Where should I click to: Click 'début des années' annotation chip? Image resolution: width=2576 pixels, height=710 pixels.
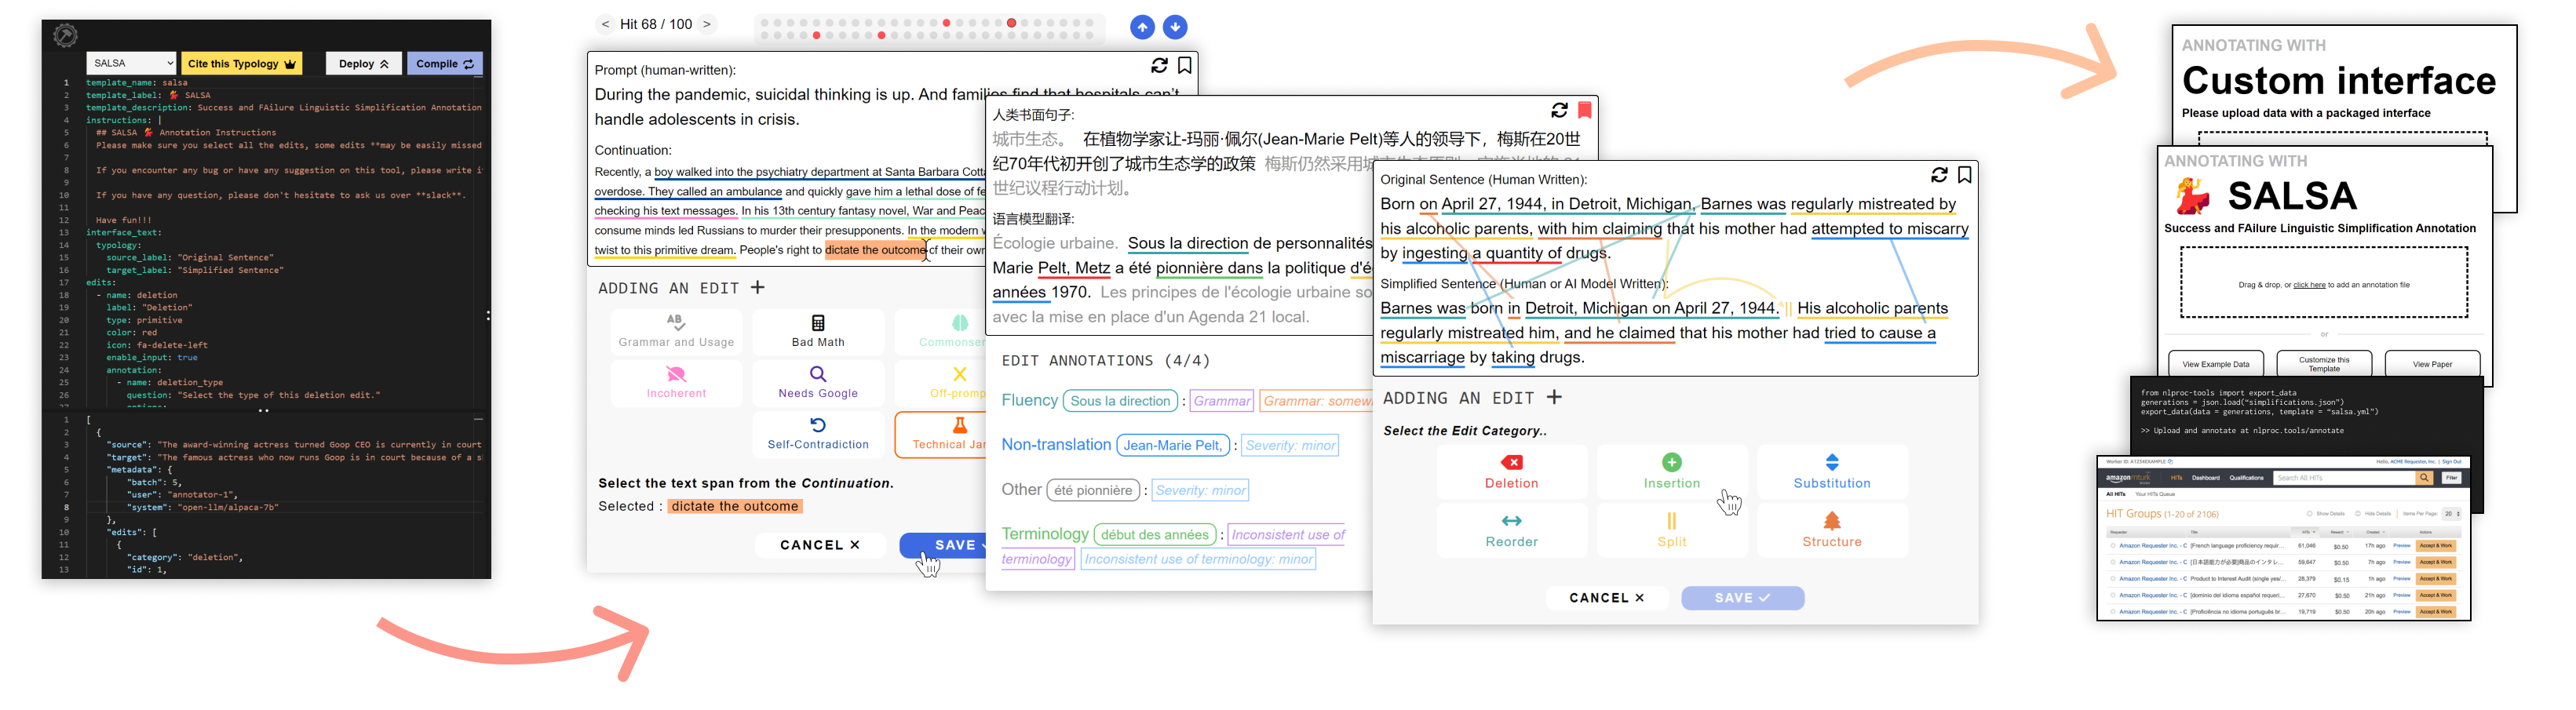click(1155, 535)
